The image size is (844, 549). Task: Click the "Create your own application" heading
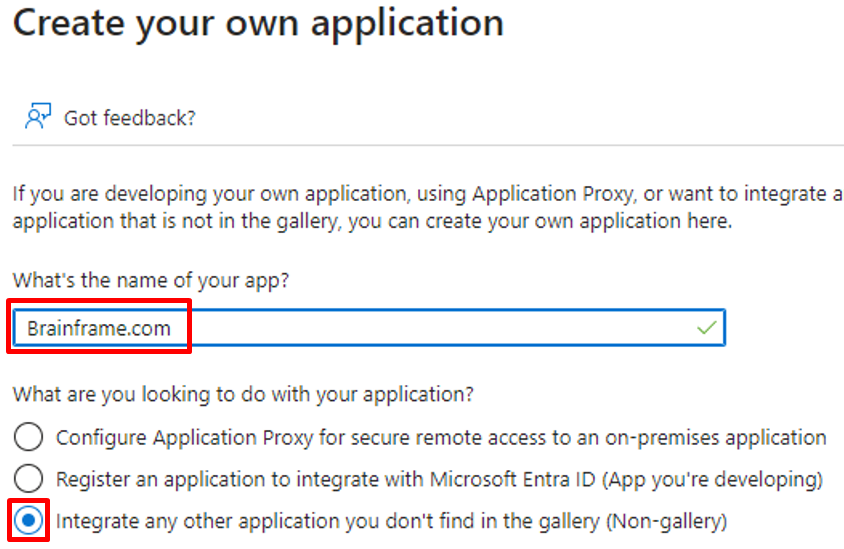click(258, 23)
